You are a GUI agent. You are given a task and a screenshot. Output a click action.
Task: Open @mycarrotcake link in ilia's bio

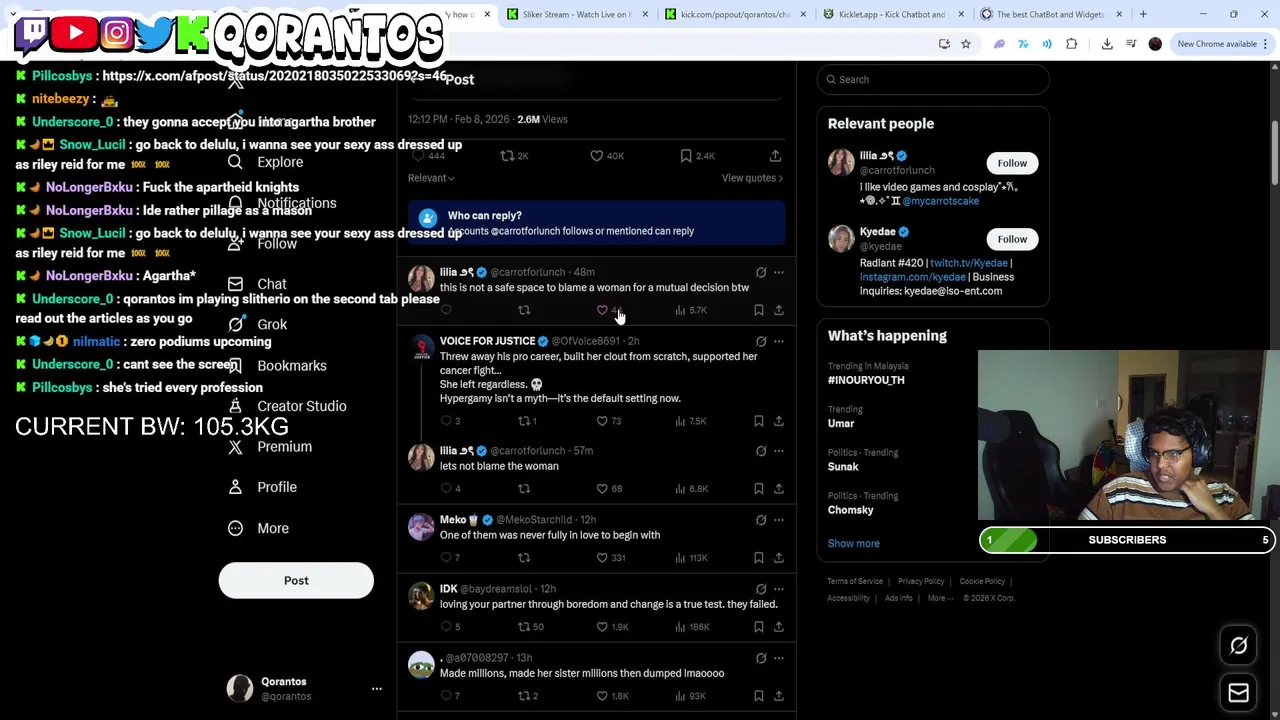point(941,201)
